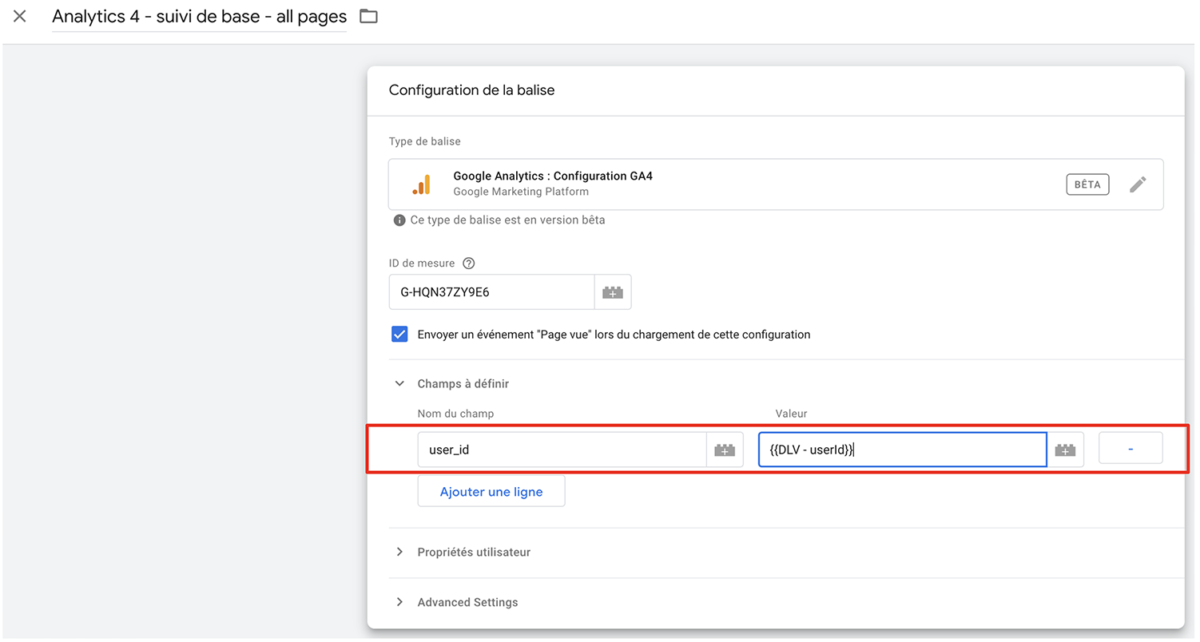Click Ajouter une ligne button

click(491, 492)
